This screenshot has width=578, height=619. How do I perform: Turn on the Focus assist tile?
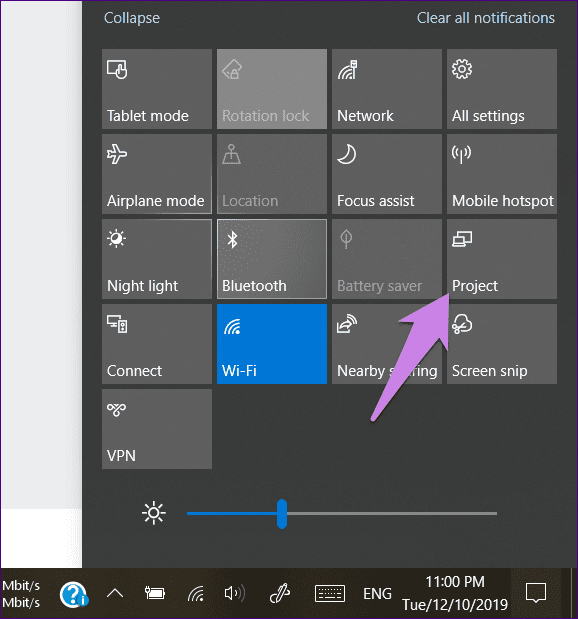pyautogui.click(x=387, y=174)
